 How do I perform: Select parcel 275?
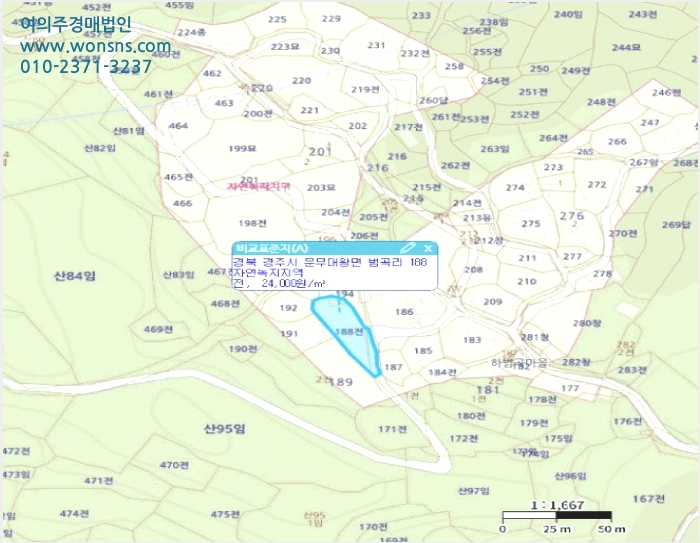[x=531, y=224]
